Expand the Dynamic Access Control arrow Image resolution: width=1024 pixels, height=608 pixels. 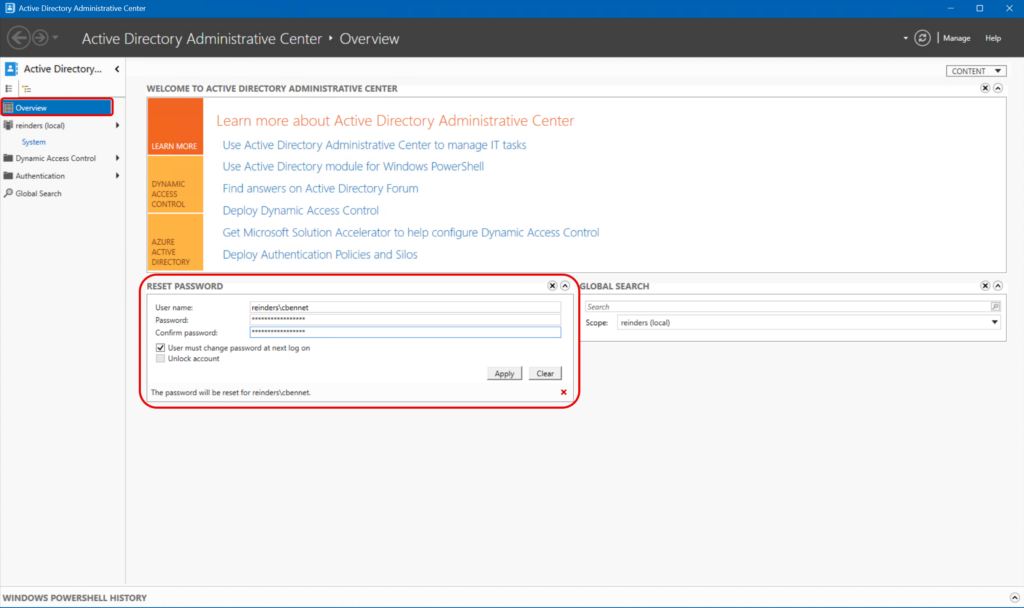118,158
